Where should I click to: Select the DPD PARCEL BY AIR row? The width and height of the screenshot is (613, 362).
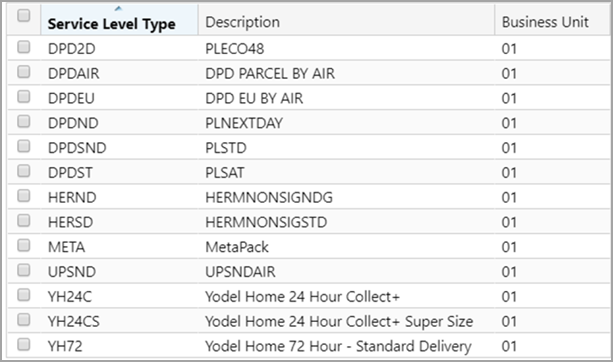point(308,73)
